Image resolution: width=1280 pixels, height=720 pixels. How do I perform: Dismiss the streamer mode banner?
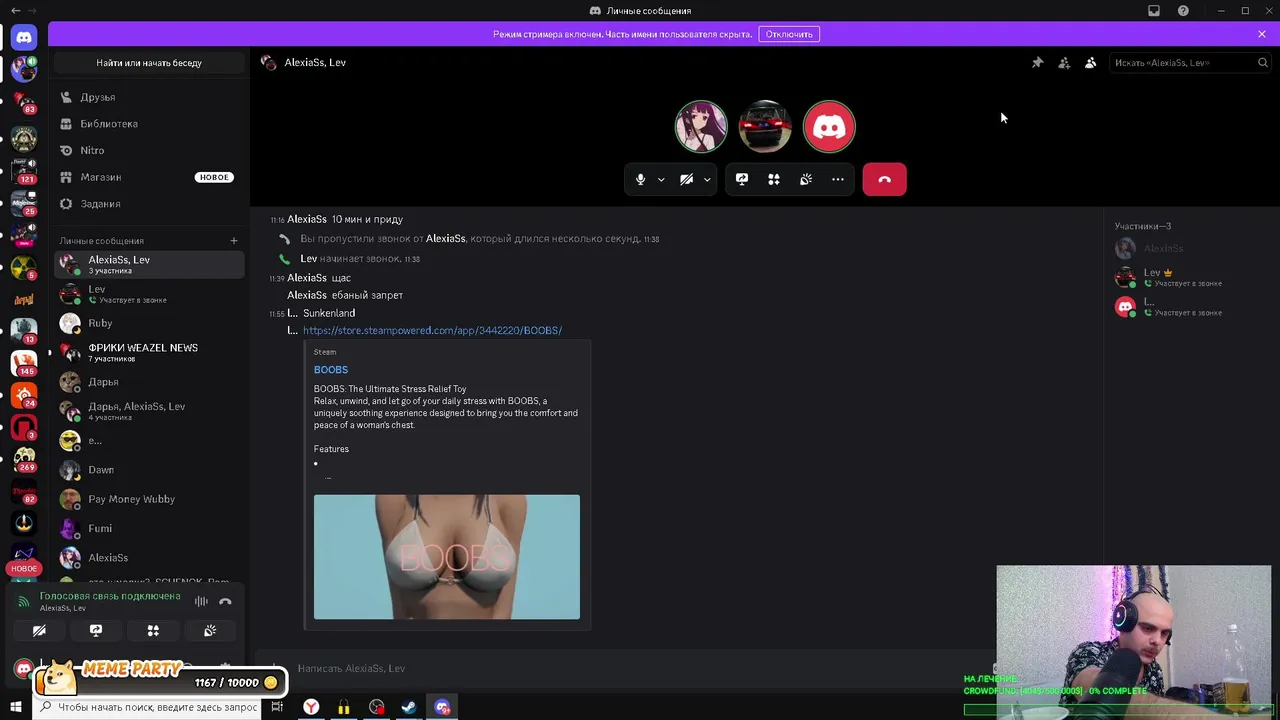point(1262,34)
